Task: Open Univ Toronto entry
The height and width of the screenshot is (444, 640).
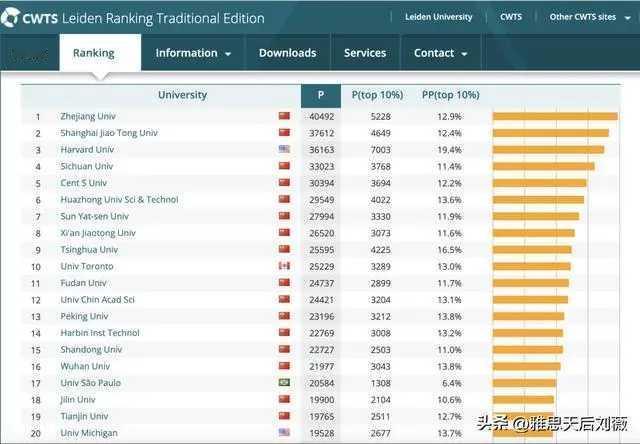Action: 87,266
